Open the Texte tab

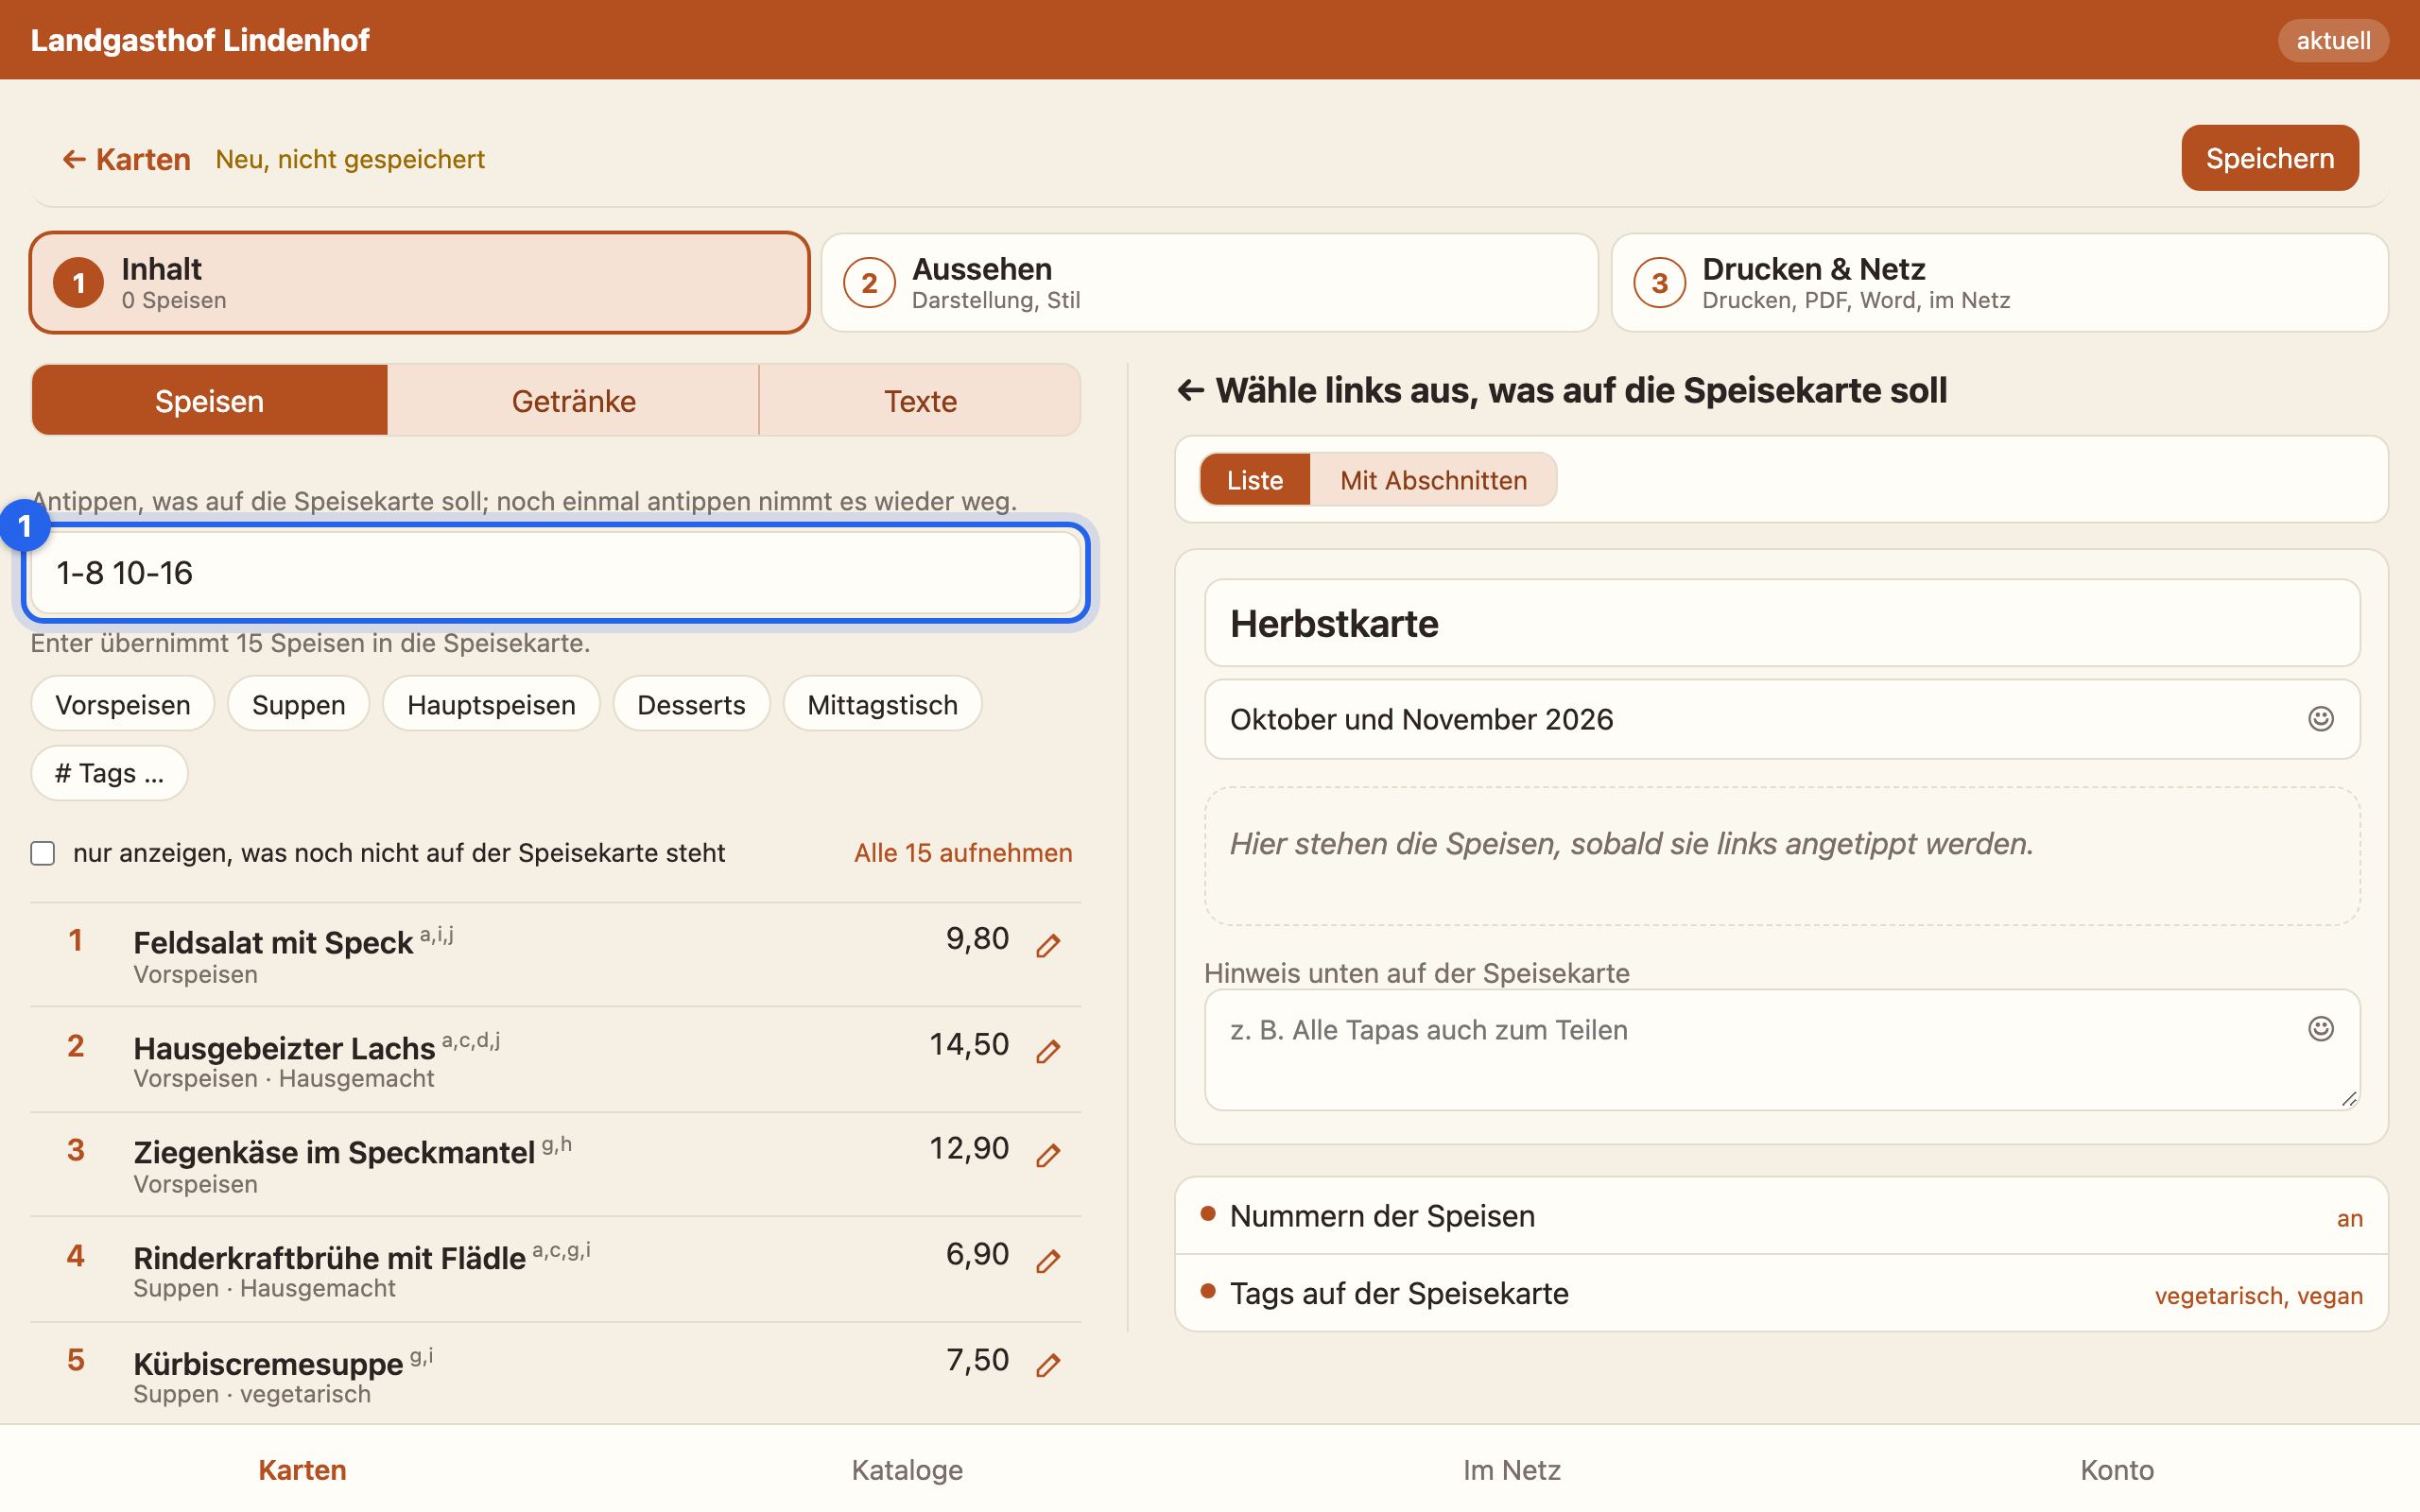(920, 401)
